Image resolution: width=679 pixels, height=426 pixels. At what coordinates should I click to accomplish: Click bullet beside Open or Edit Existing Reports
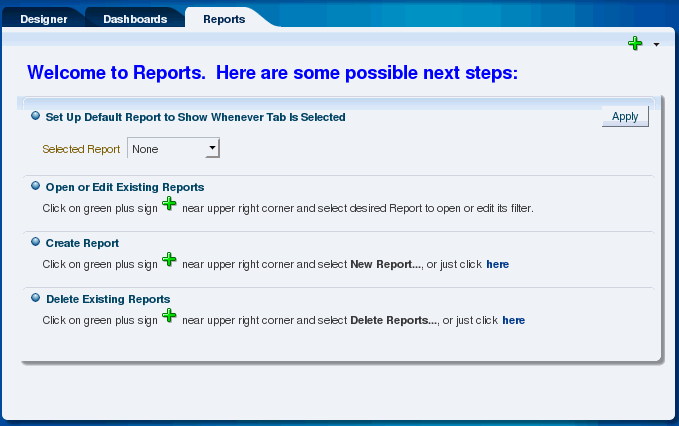point(36,186)
